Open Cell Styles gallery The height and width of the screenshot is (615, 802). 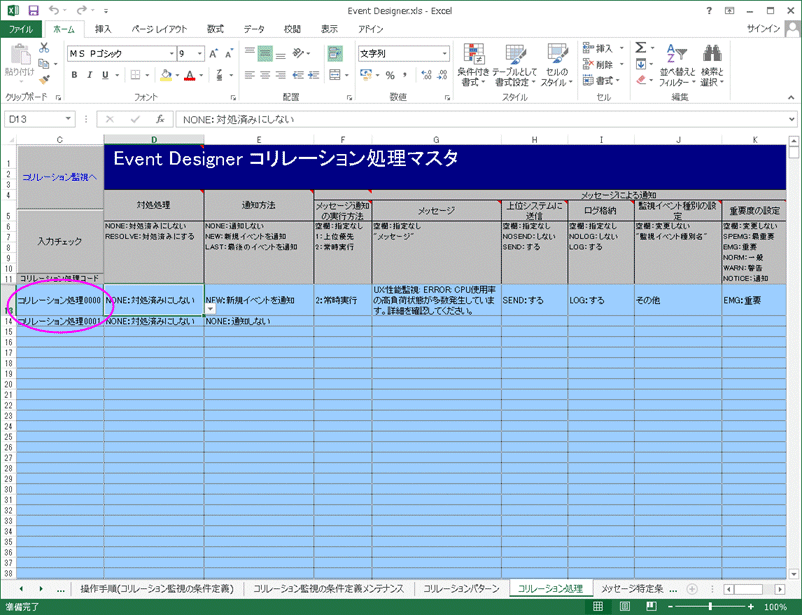coord(556,65)
